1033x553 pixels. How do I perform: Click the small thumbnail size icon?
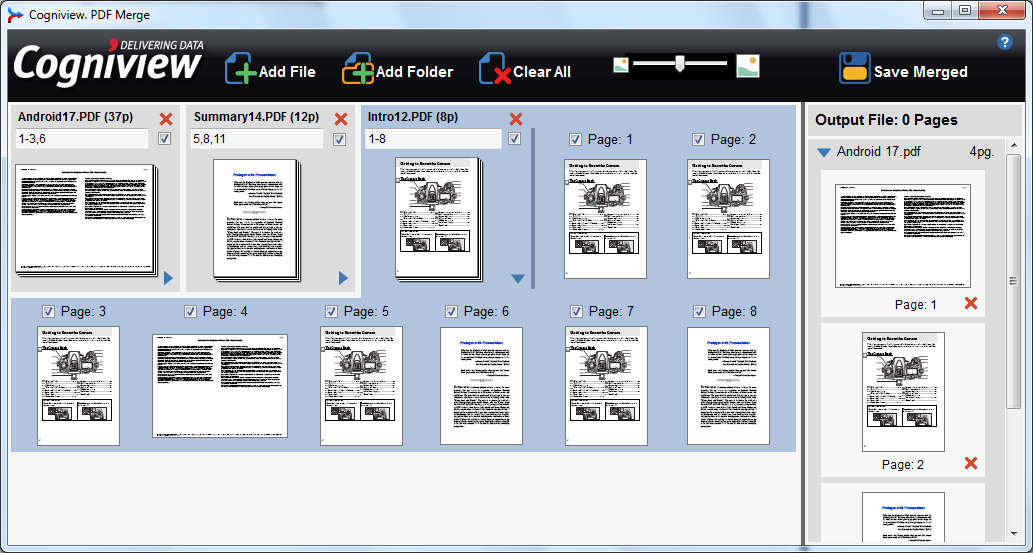click(x=621, y=65)
